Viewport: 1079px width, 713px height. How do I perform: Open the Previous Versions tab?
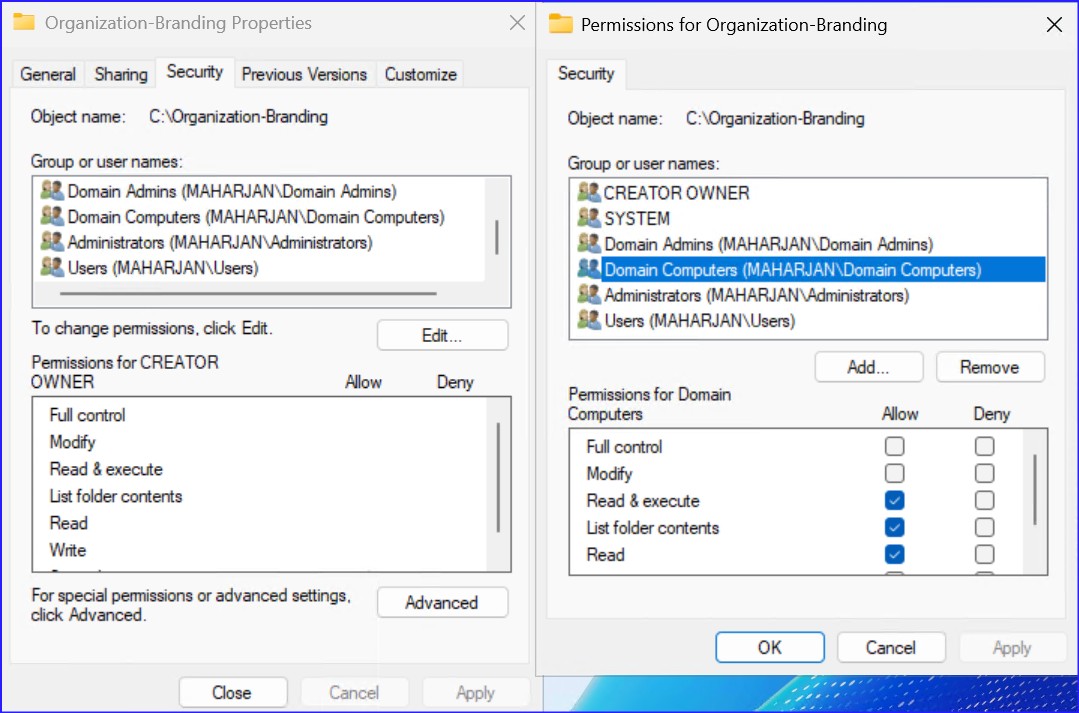click(304, 73)
